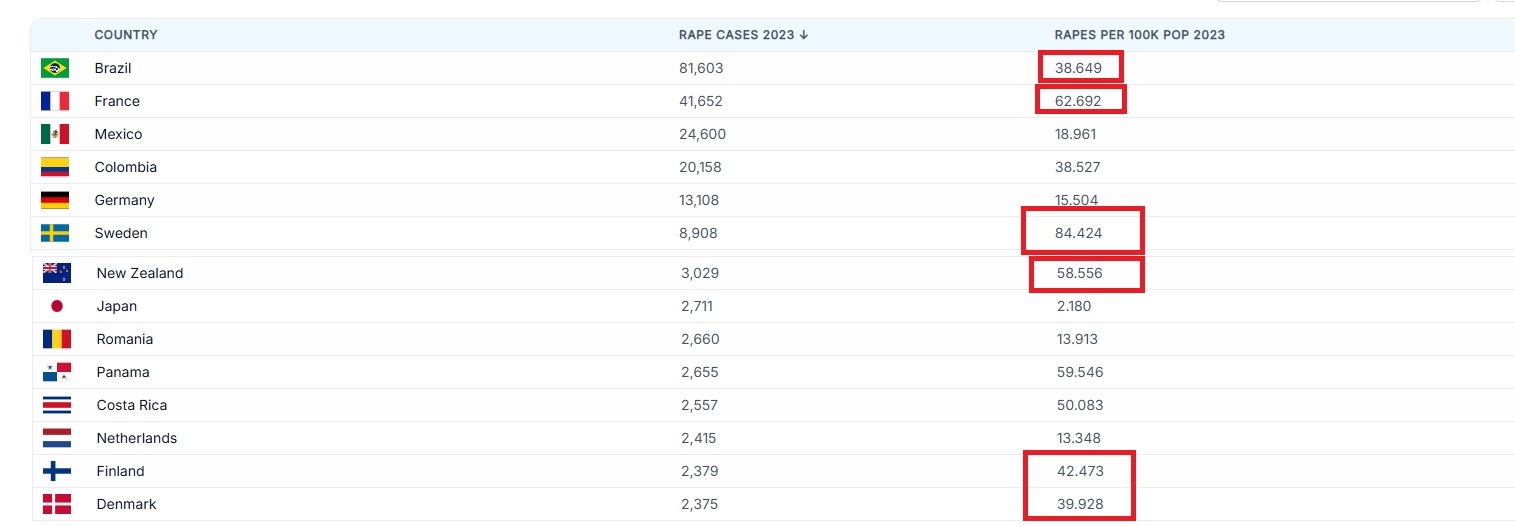Click the Brazil flag icon
1515x527 pixels.
point(55,68)
